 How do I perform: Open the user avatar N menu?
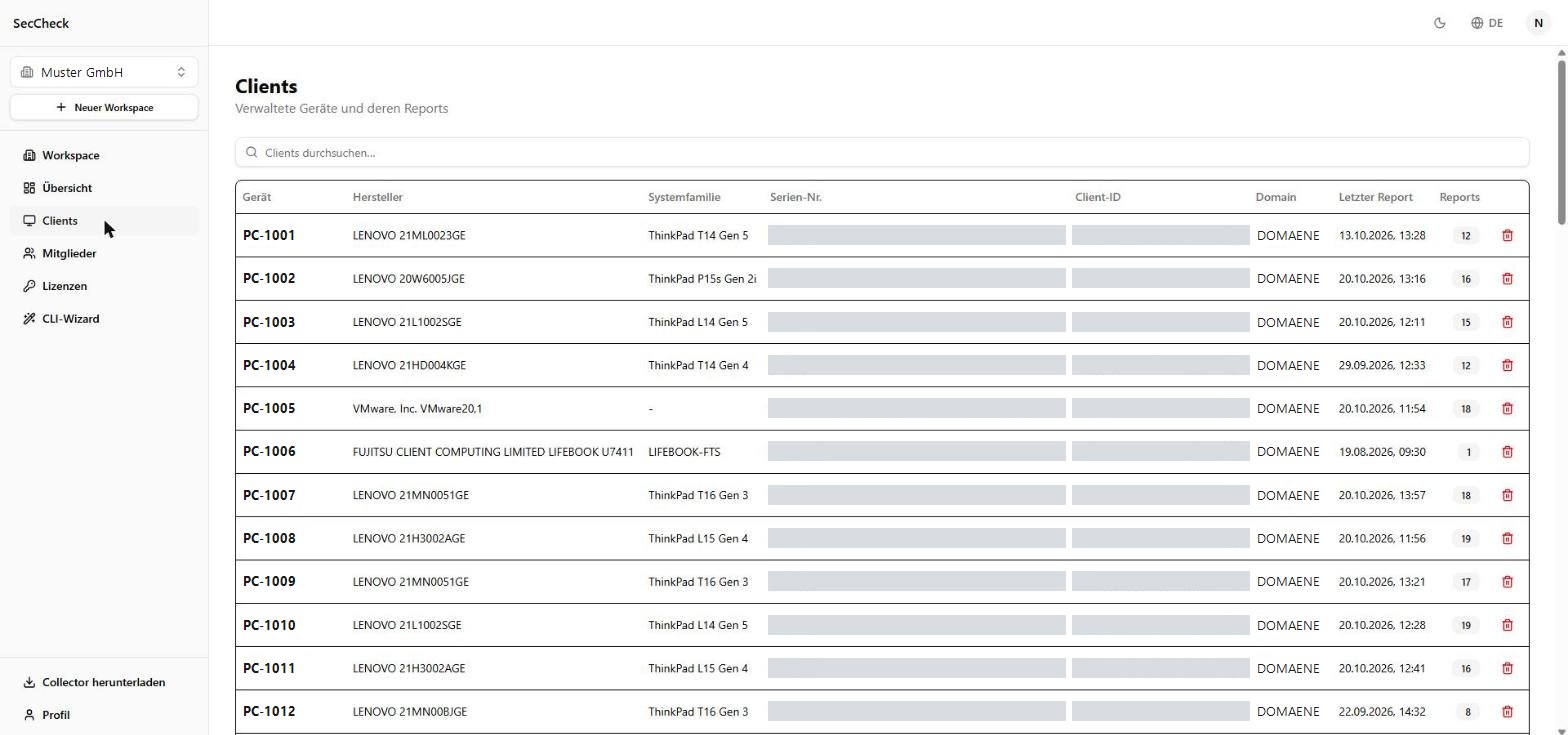coord(1538,23)
